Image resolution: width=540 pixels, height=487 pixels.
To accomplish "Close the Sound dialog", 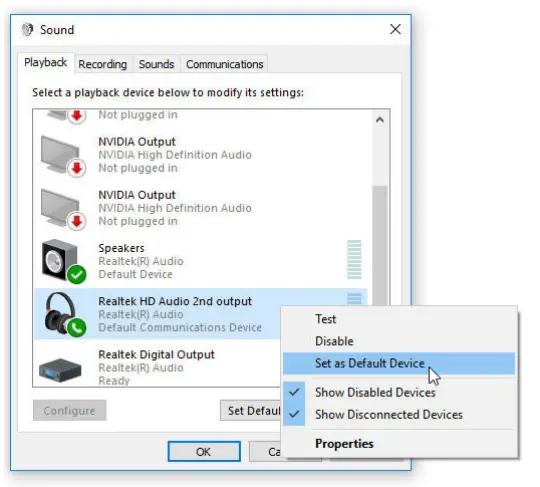I will pos(395,29).
